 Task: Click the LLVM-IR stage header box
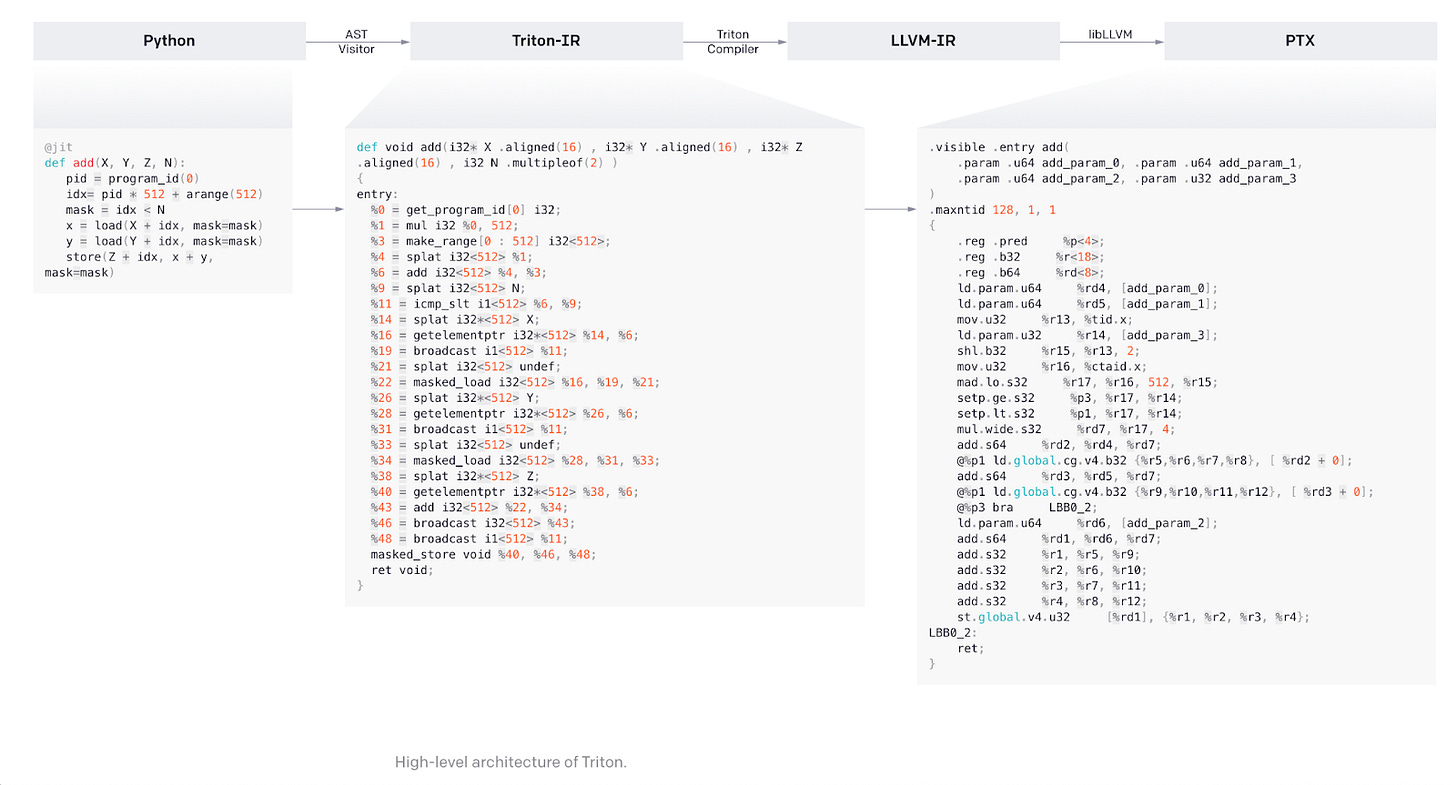[x=923, y=41]
